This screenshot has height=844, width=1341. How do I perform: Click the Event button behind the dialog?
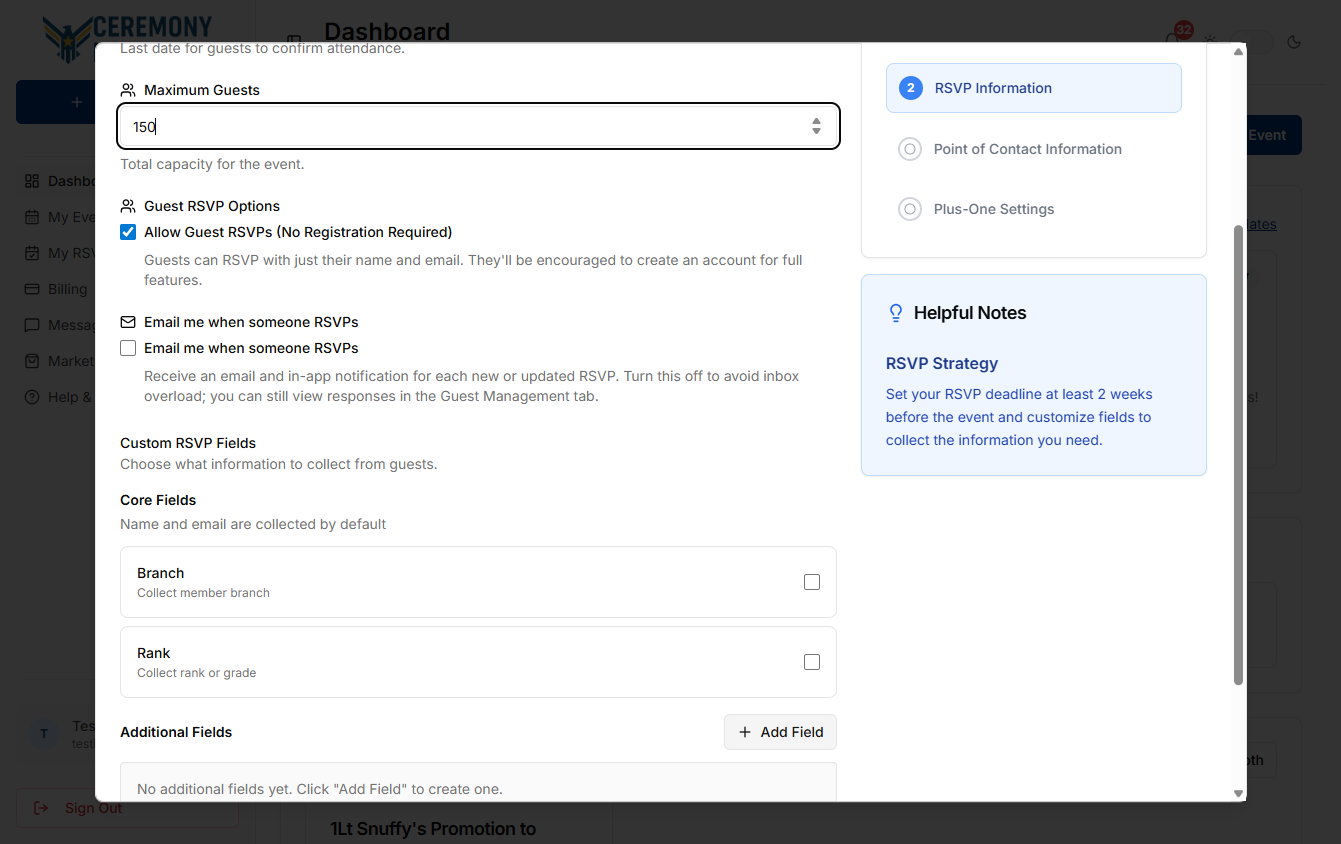1272,135
